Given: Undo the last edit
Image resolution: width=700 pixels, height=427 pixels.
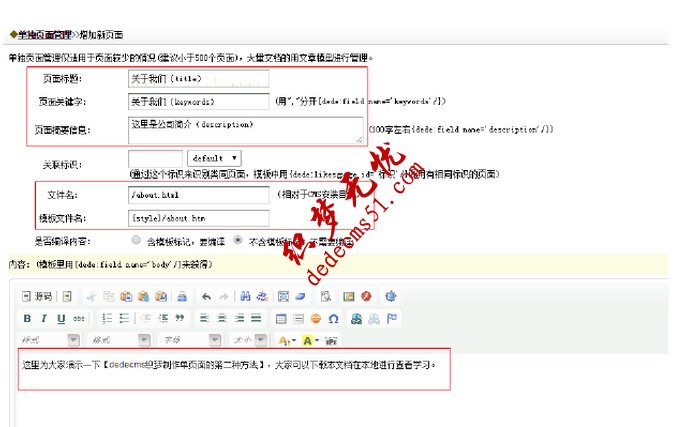Looking at the screenshot, I should 206,296.
